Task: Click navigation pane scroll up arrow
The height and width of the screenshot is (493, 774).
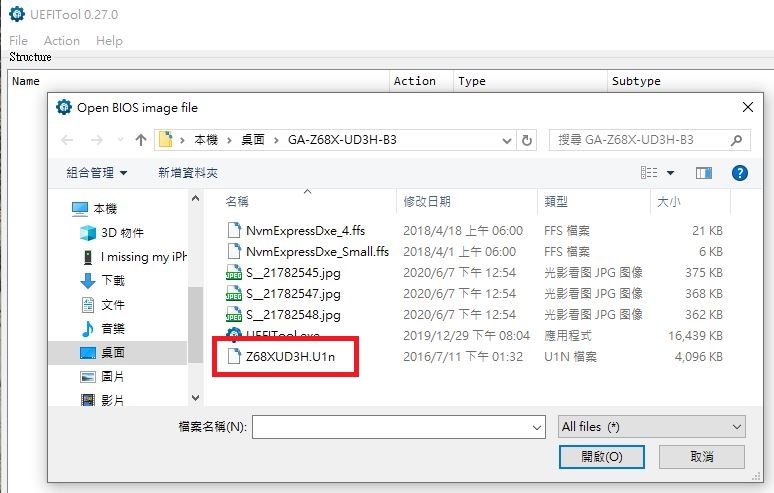Action: tap(195, 198)
